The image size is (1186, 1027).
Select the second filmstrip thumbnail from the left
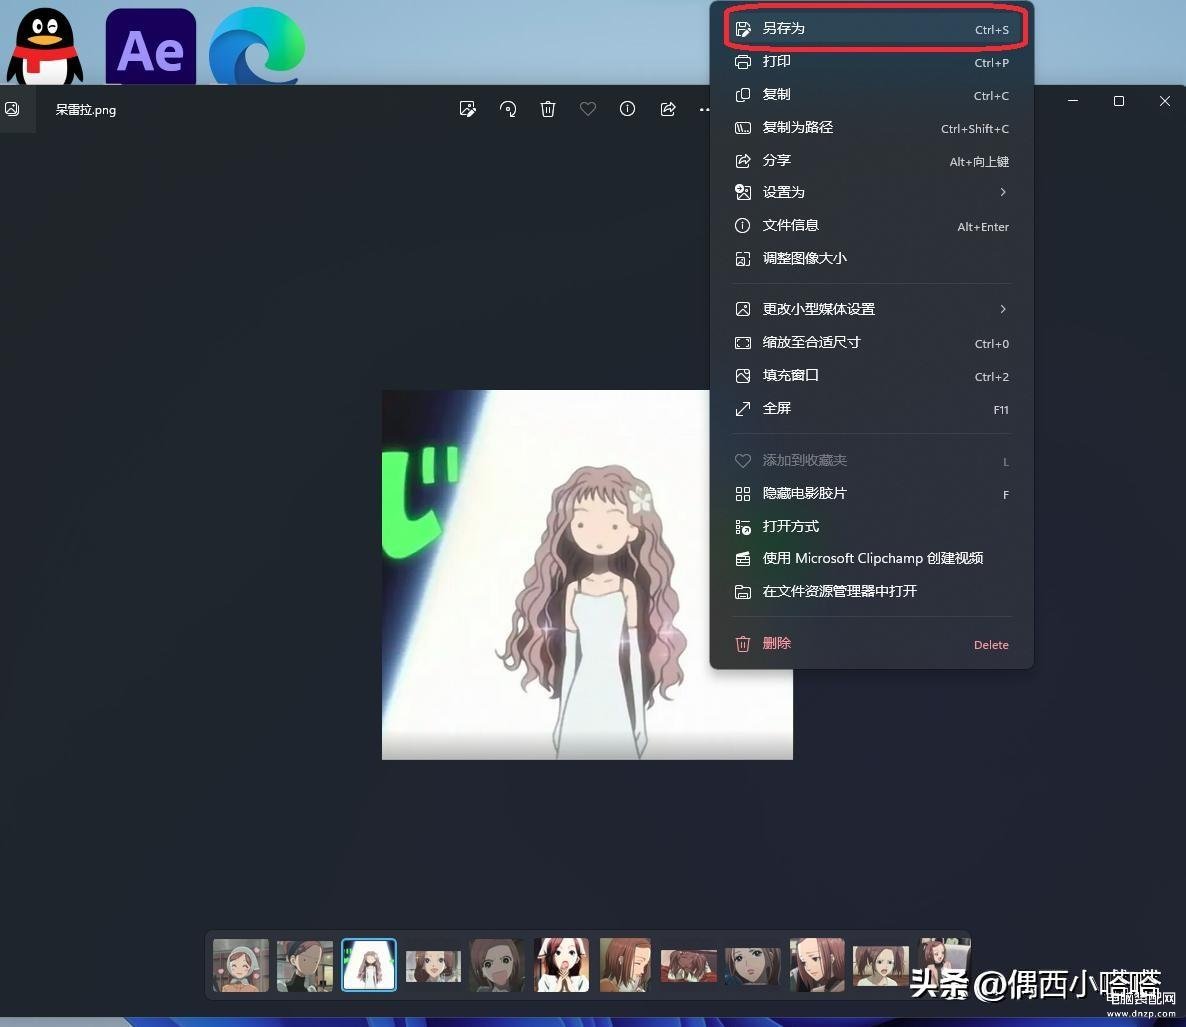coord(305,965)
